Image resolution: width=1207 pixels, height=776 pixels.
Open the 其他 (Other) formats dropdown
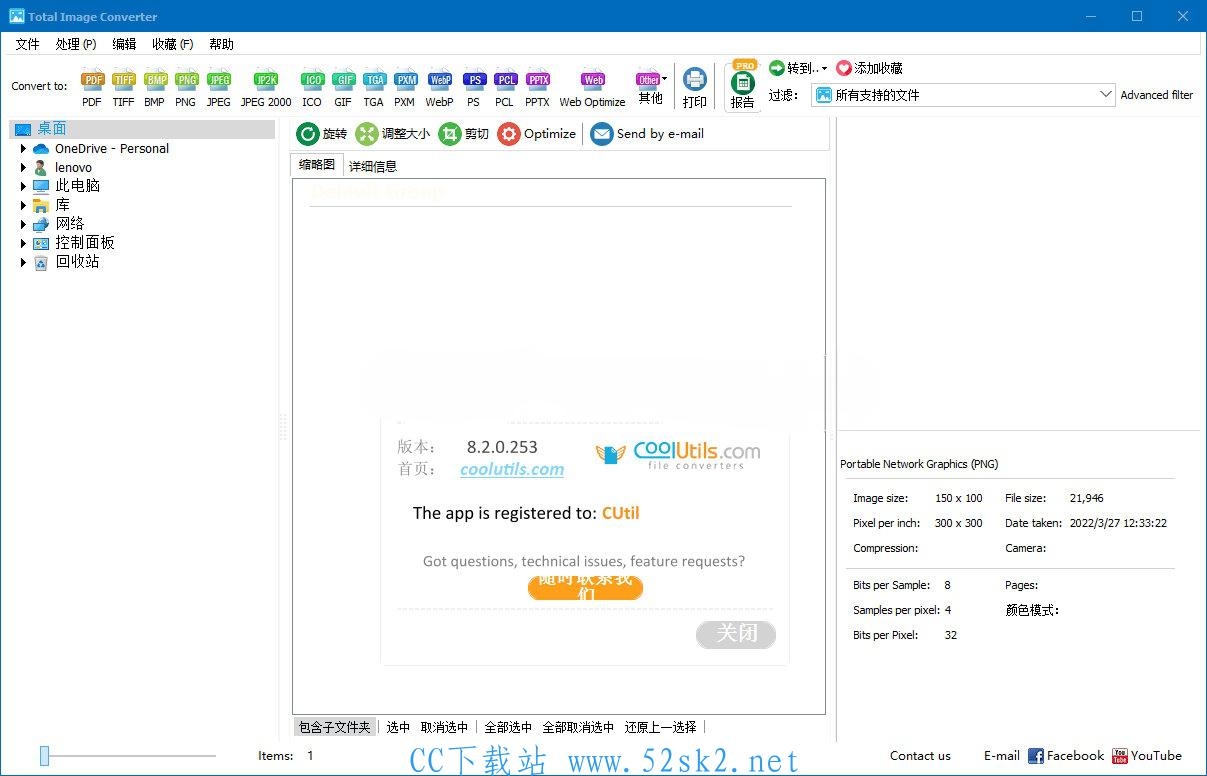pyautogui.click(x=651, y=88)
